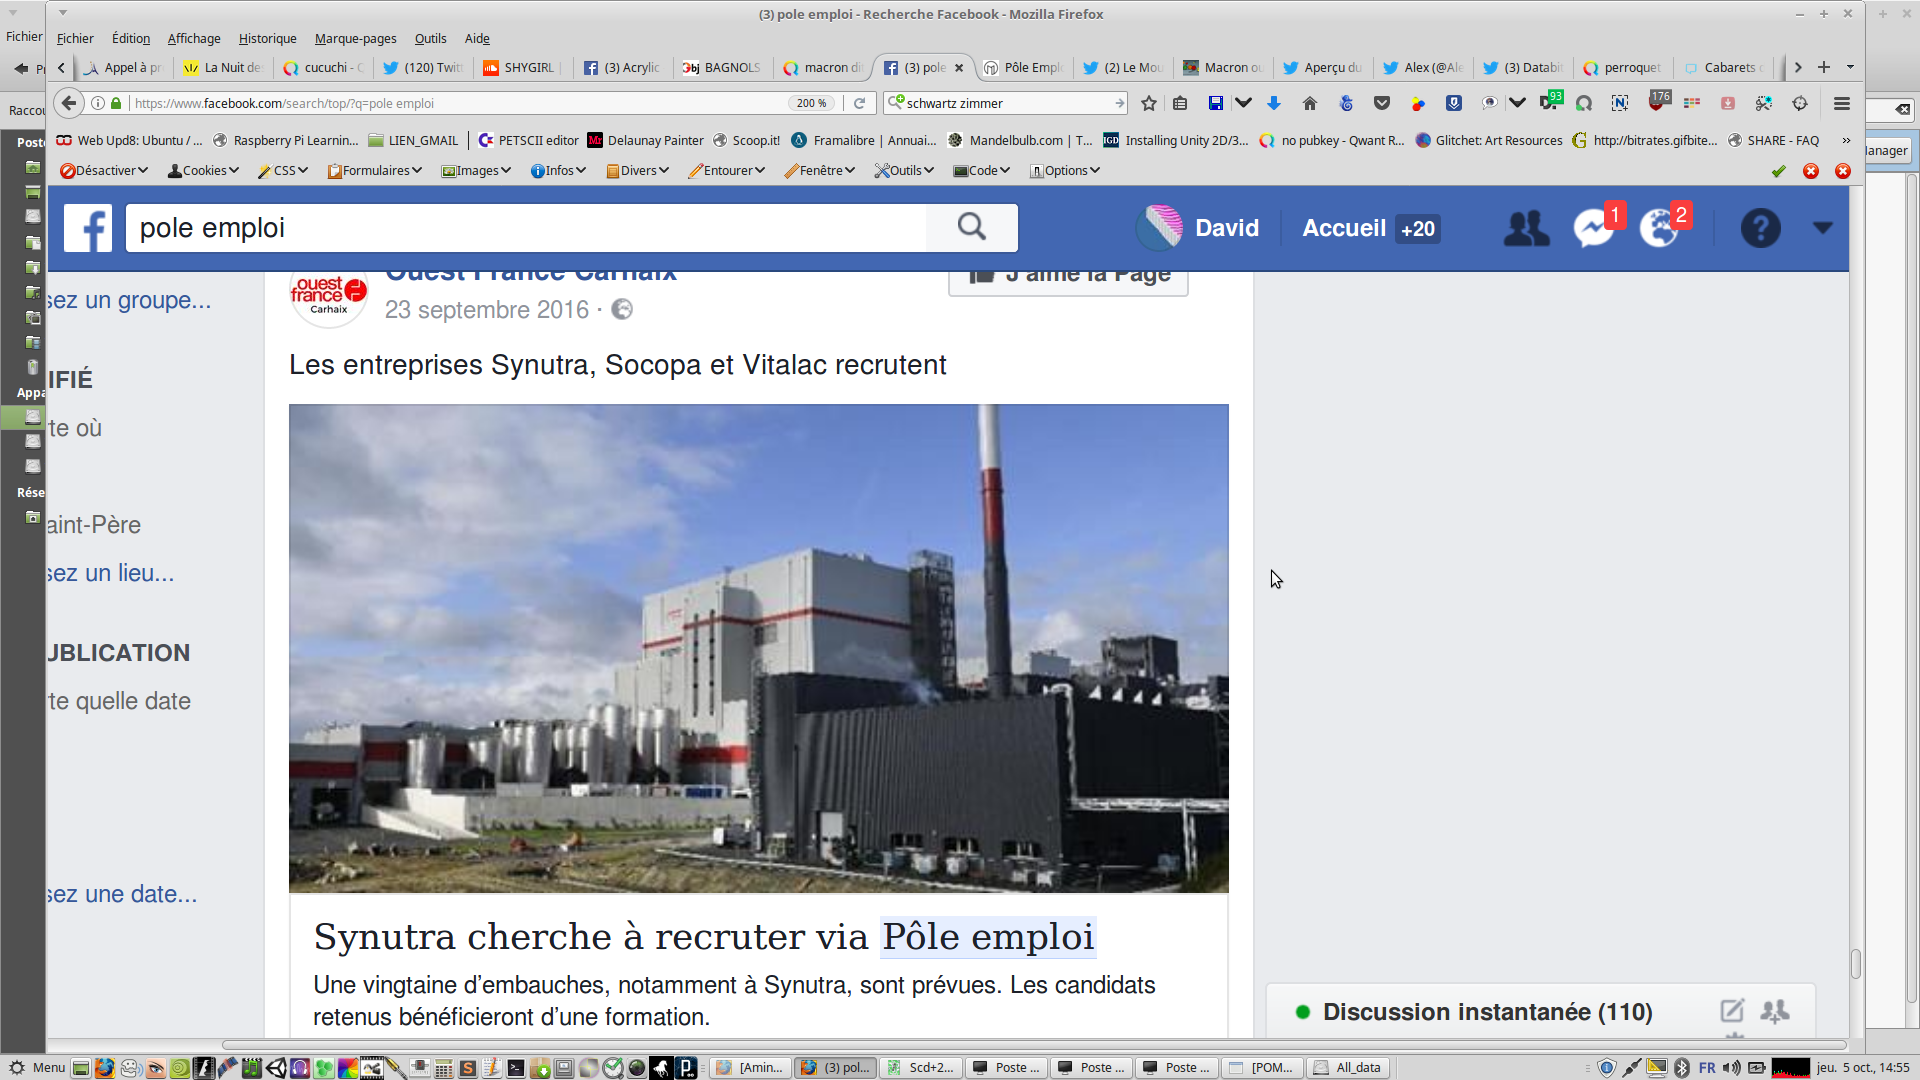1920x1080 pixels.
Task: Click the search magnifier button
Action: pyautogui.click(x=971, y=228)
